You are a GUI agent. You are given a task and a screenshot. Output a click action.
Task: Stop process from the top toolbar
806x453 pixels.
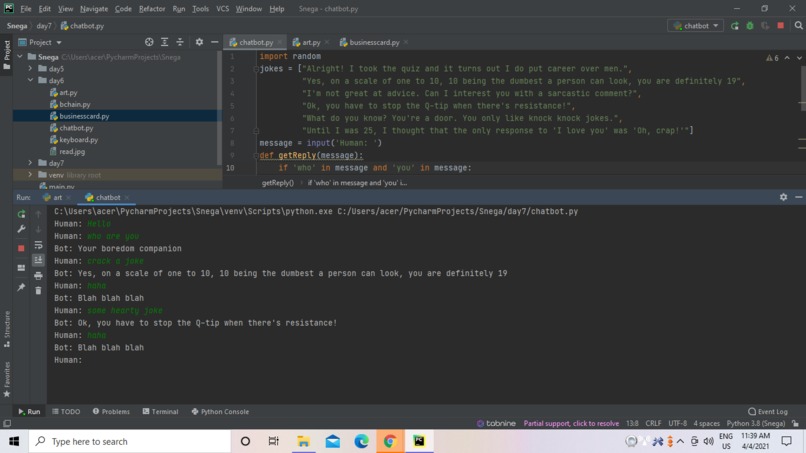(x=781, y=26)
